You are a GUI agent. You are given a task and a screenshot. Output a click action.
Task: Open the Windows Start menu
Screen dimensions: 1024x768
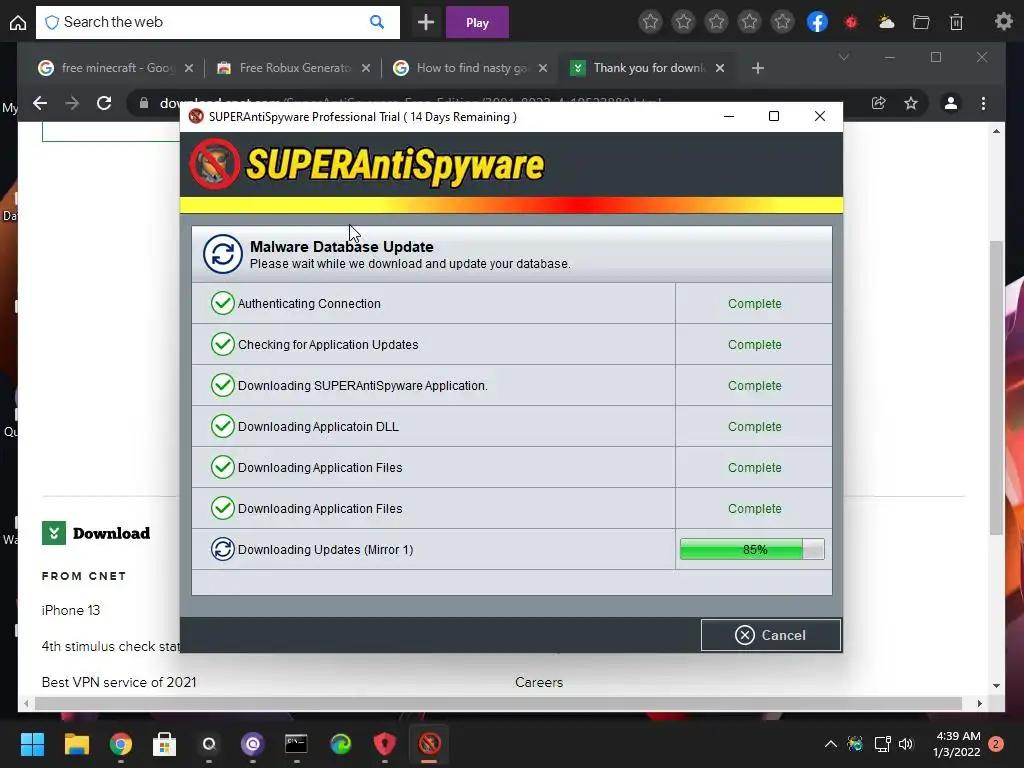(32, 744)
